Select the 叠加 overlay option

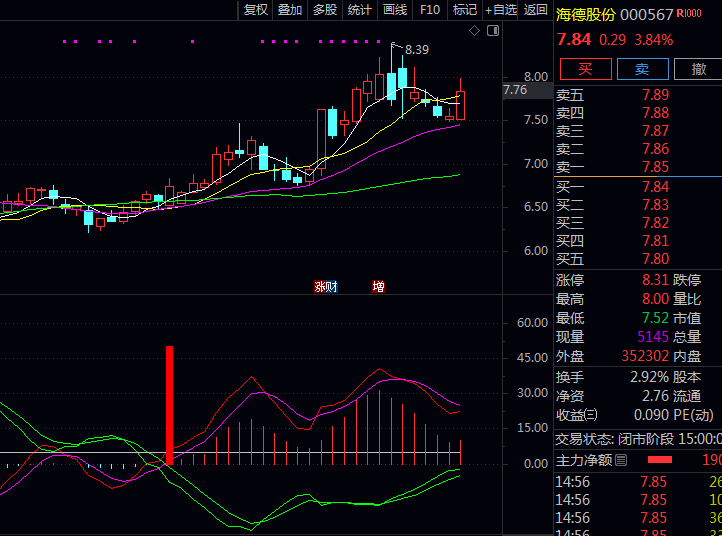tap(290, 10)
